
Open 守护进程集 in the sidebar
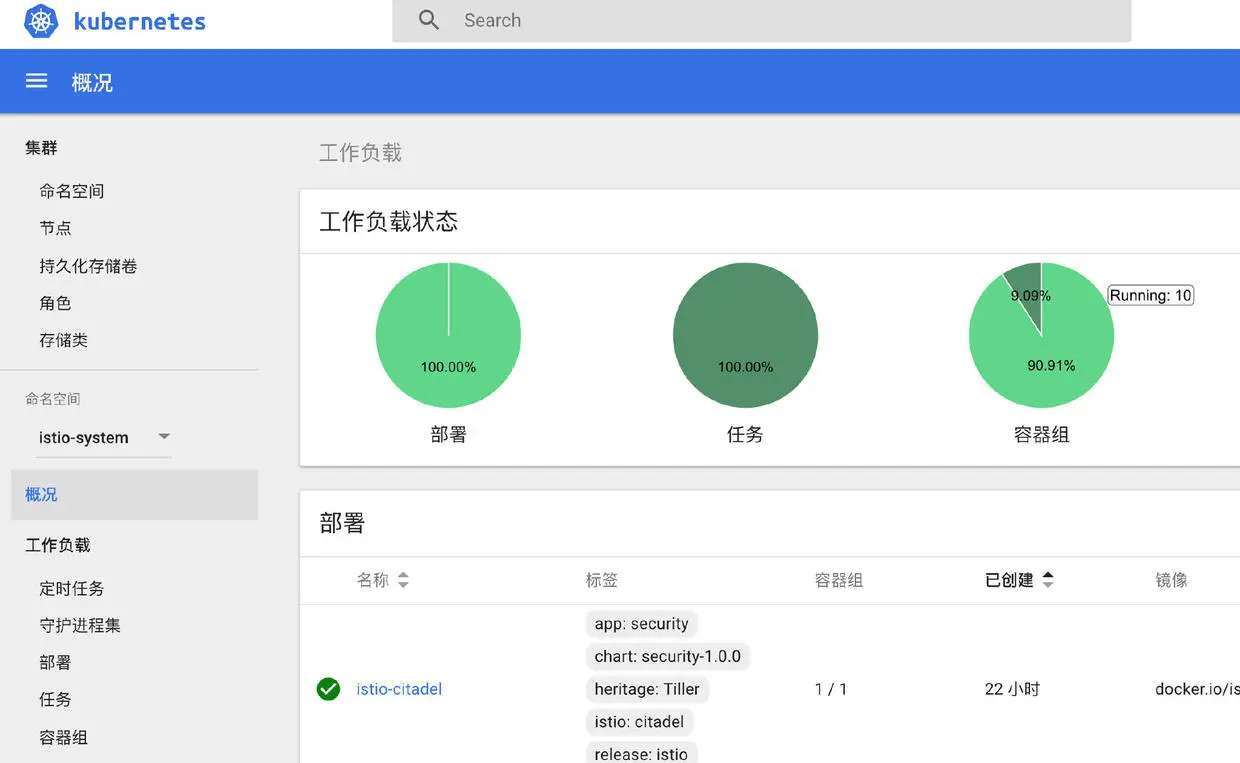pyautogui.click(x=80, y=625)
